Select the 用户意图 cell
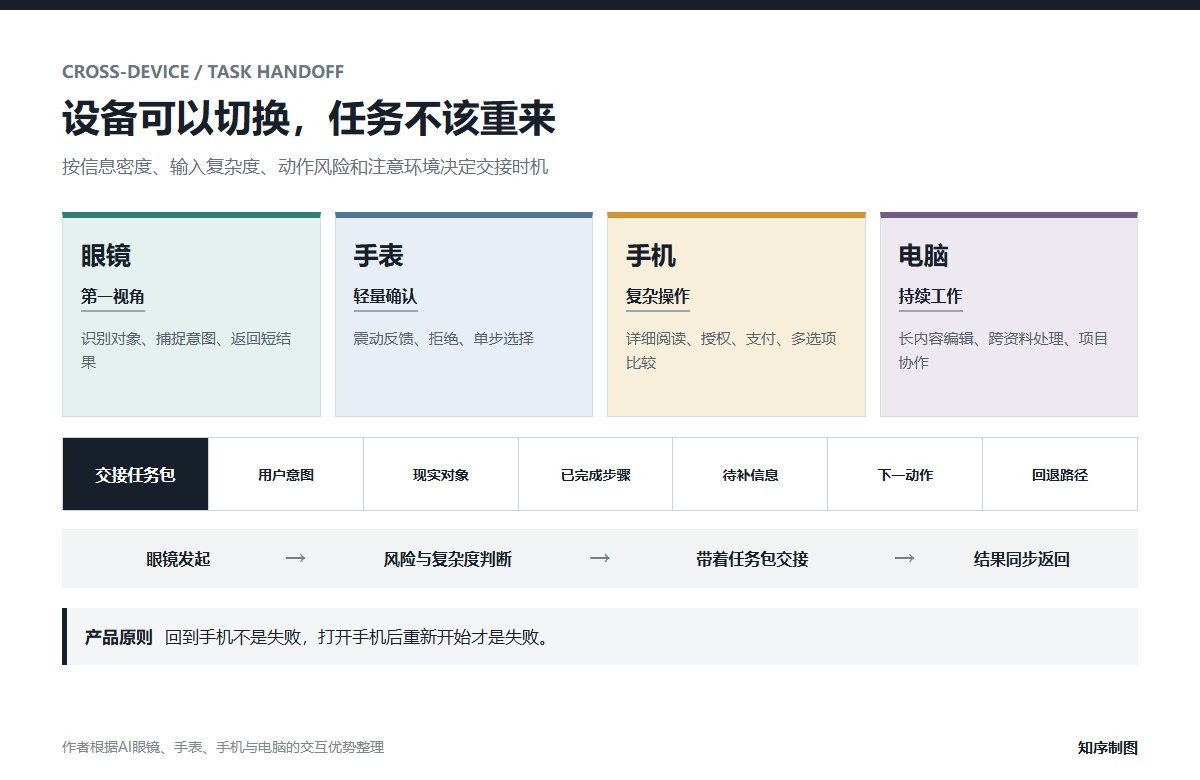The width and height of the screenshot is (1200, 780). click(286, 474)
